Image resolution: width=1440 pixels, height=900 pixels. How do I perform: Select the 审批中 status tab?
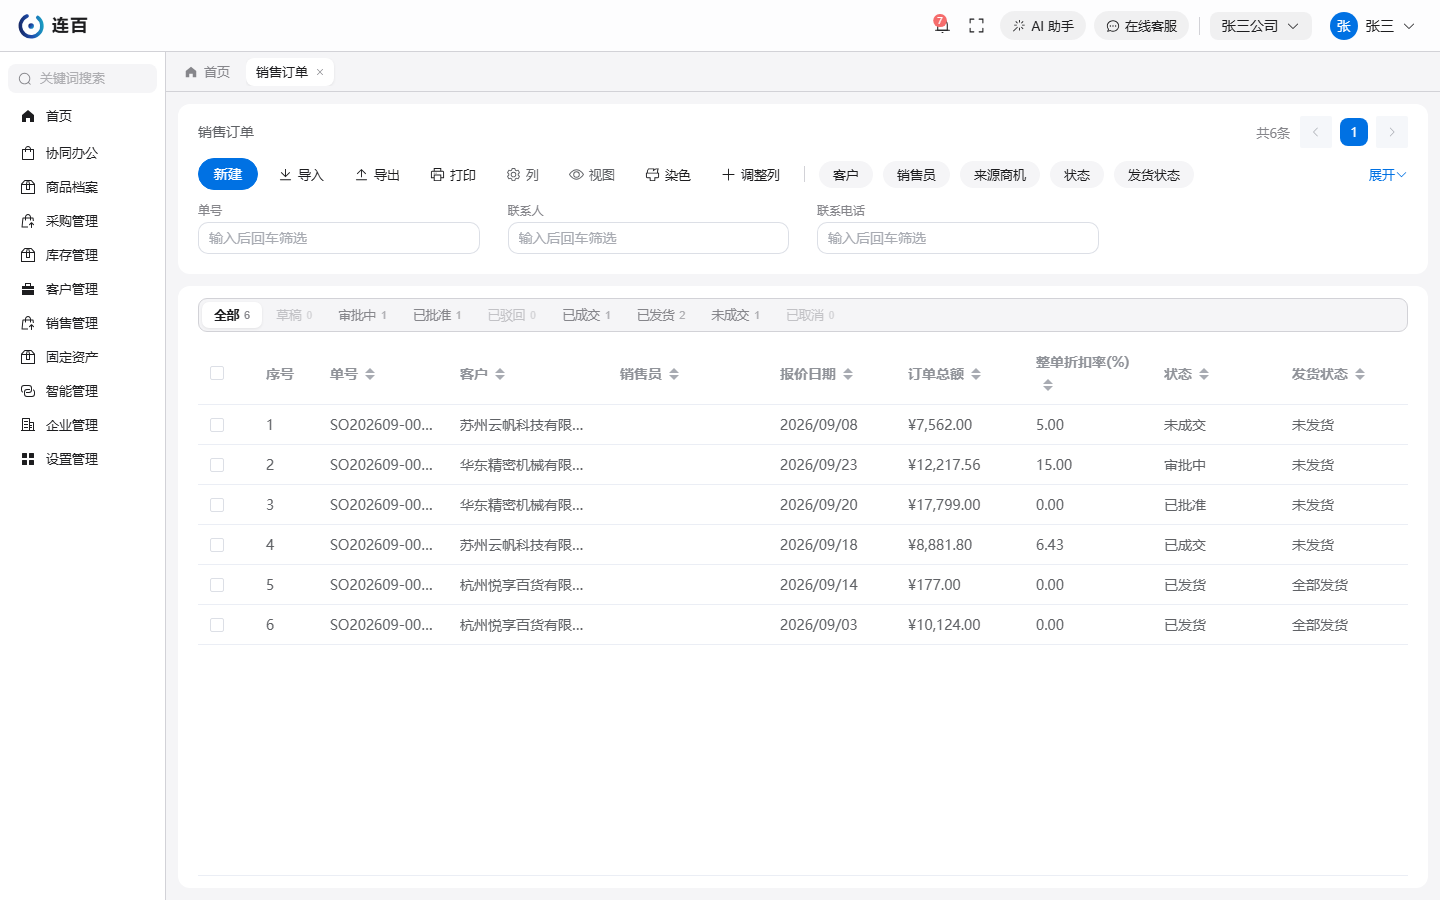pos(362,315)
